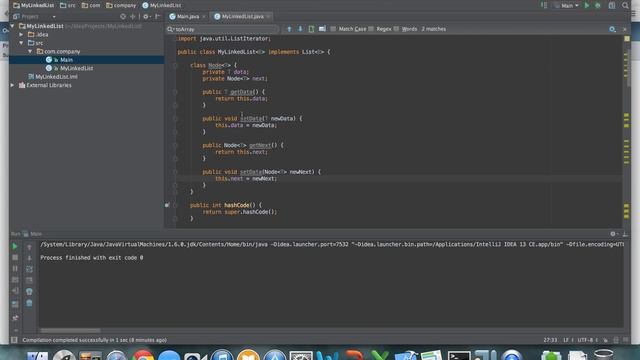640x360 pixels.
Task: Rerun Main with the Run panel play icon
Action: pyautogui.click(x=15, y=247)
